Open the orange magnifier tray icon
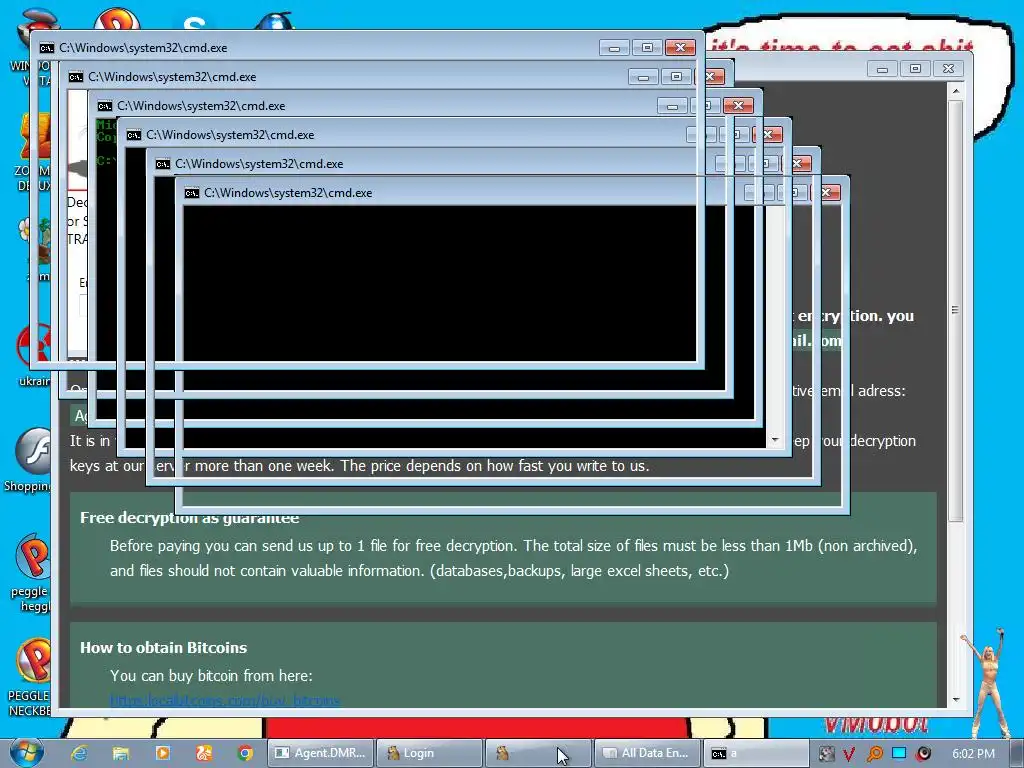Image resolution: width=1024 pixels, height=768 pixels. (874, 754)
